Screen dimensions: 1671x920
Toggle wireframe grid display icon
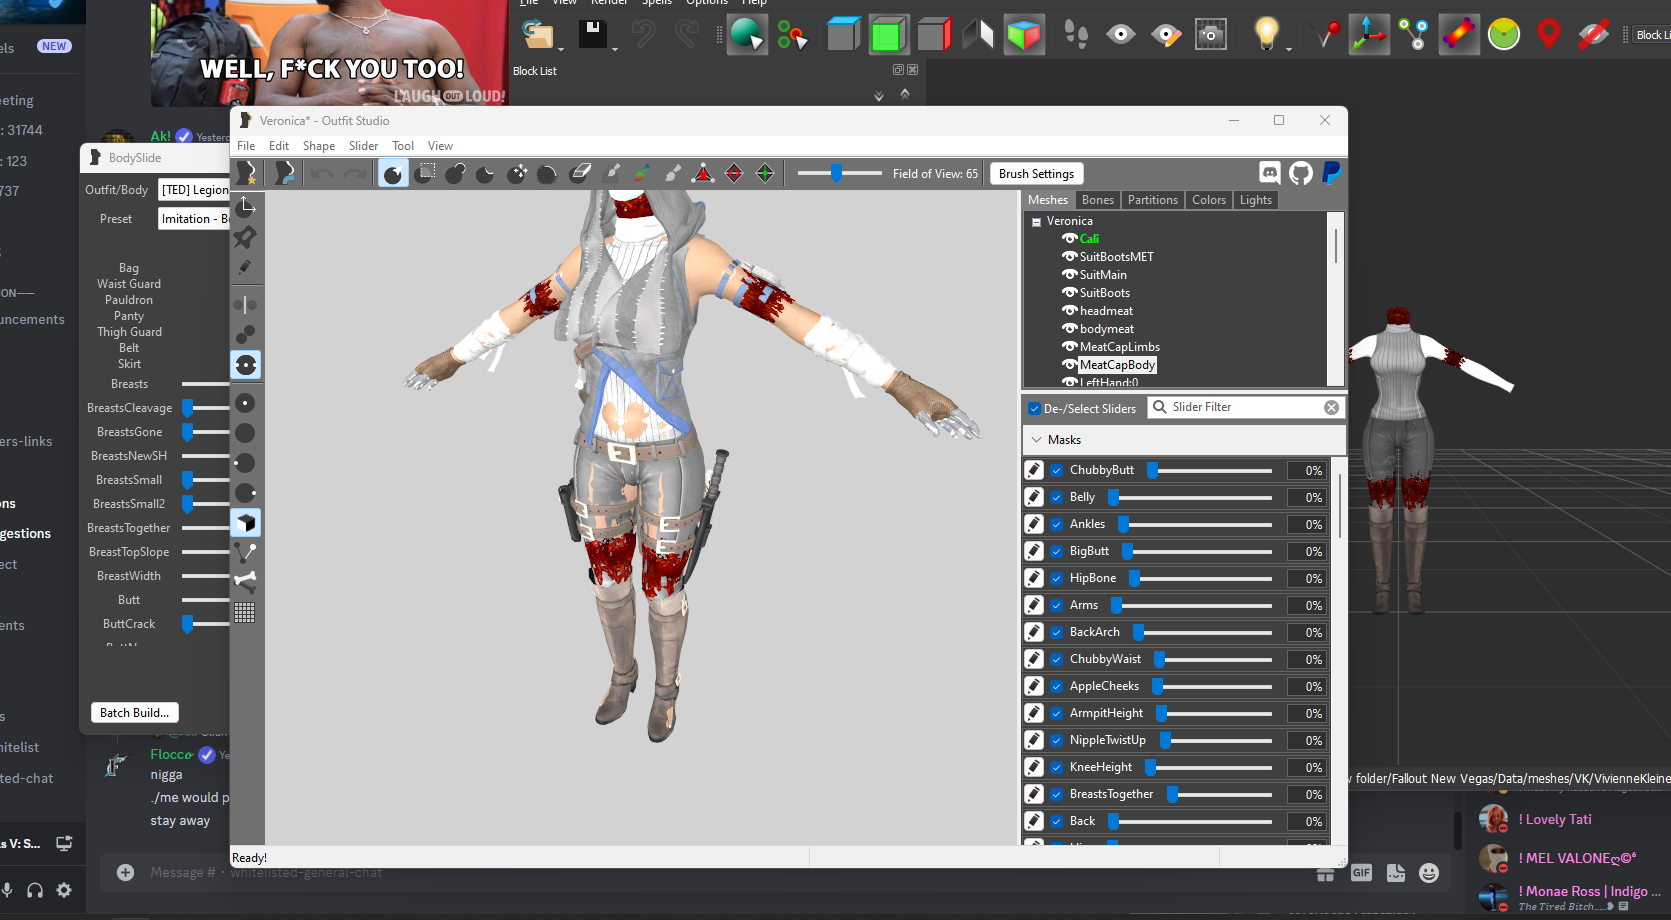pyautogui.click(x=245, y=612)
